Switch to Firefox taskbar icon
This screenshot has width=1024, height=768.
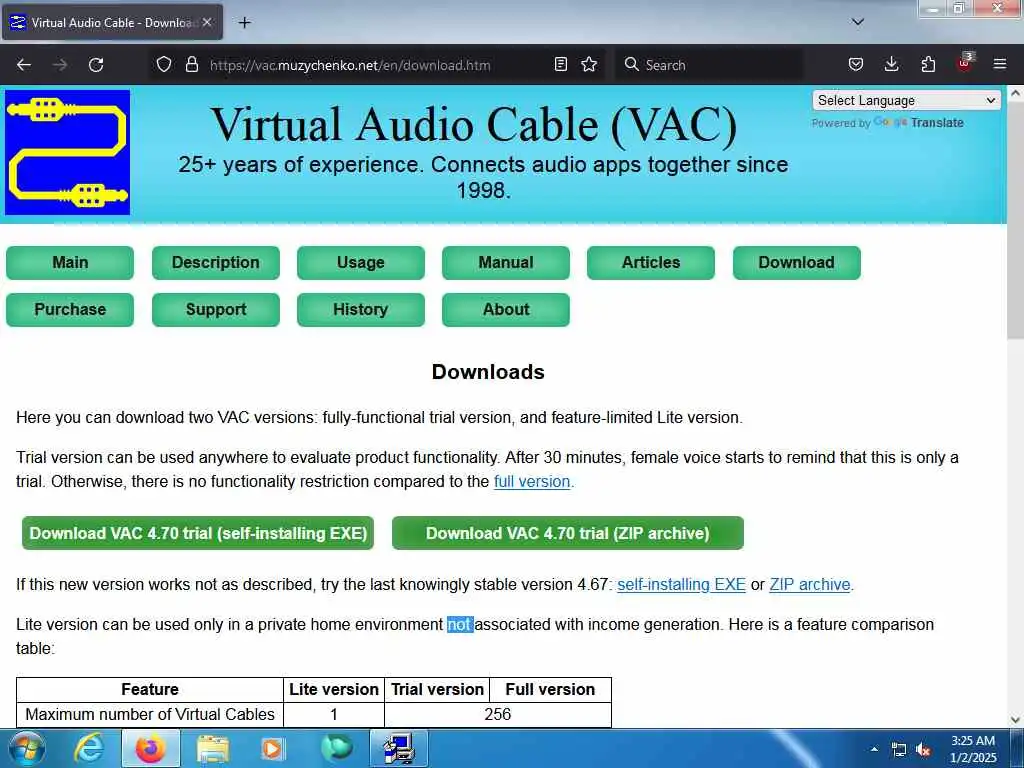pyautogui.click(x=150, y=749)
